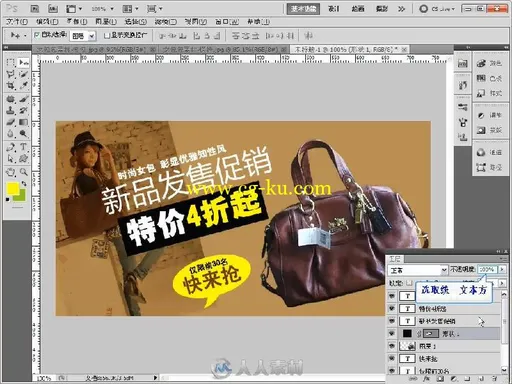The height and width of the screenshot is (384, 512).
Task: Create new adjustment layer icon
Action: click(454, 379)
